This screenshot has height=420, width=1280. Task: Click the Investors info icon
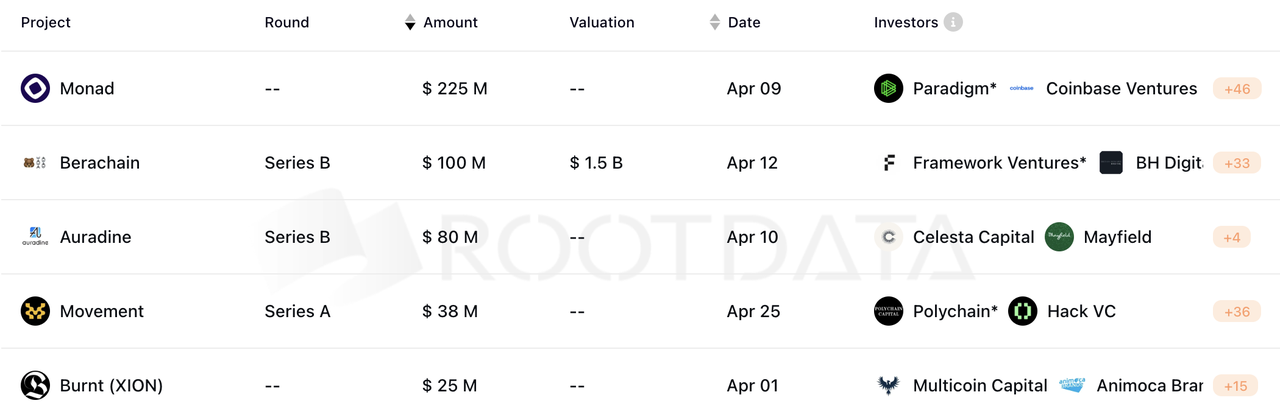[953, 22]
